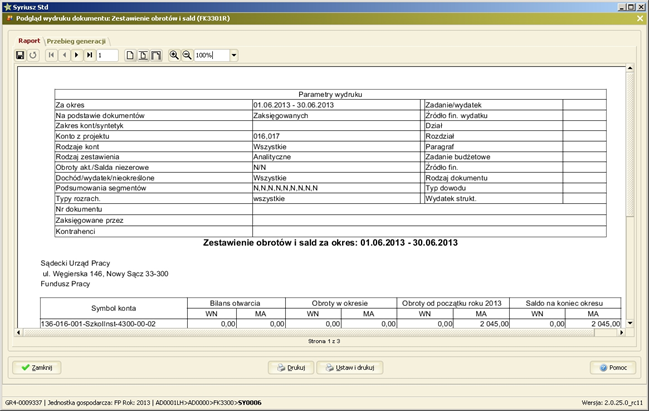Click the 'Sądecki Urząd Pracy' text
This screenshot has height=411, width=649.
coord(75,263)
